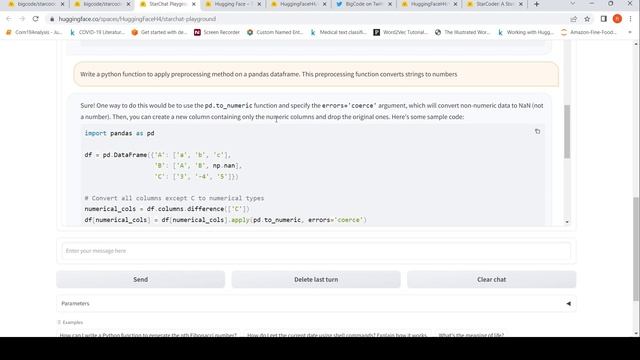Click the page vertical scrollbar thumb
This screenshot has width=640, height=360.
point(636,249)
